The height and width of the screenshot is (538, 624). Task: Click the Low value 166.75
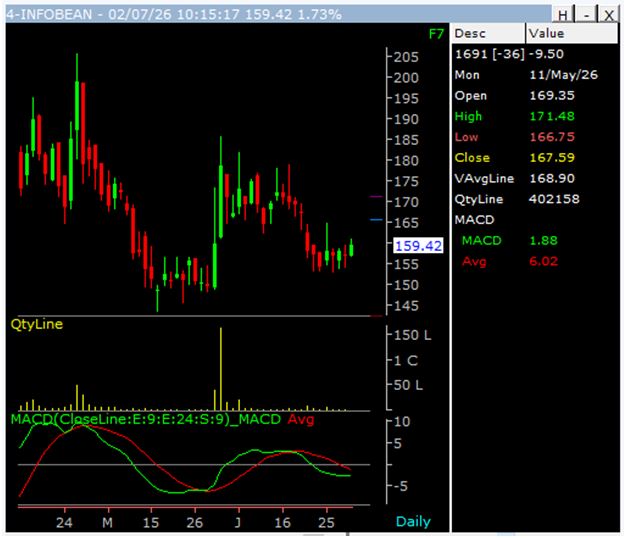(552, 137)
